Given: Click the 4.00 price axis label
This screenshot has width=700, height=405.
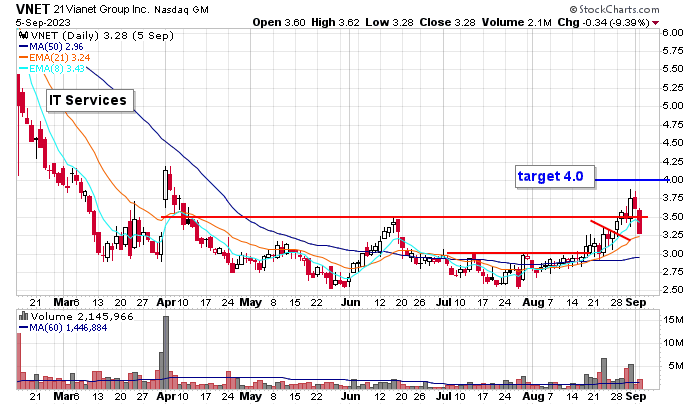Looking at the screenshot, I should [x=673, y=180].
